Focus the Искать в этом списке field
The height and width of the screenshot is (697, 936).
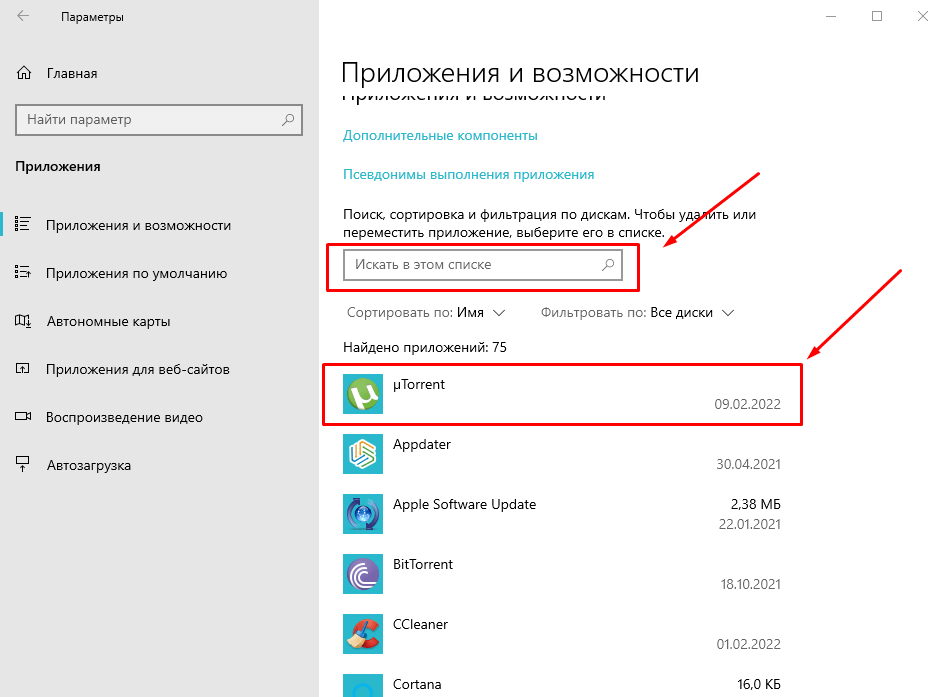(x=483, y=265)
